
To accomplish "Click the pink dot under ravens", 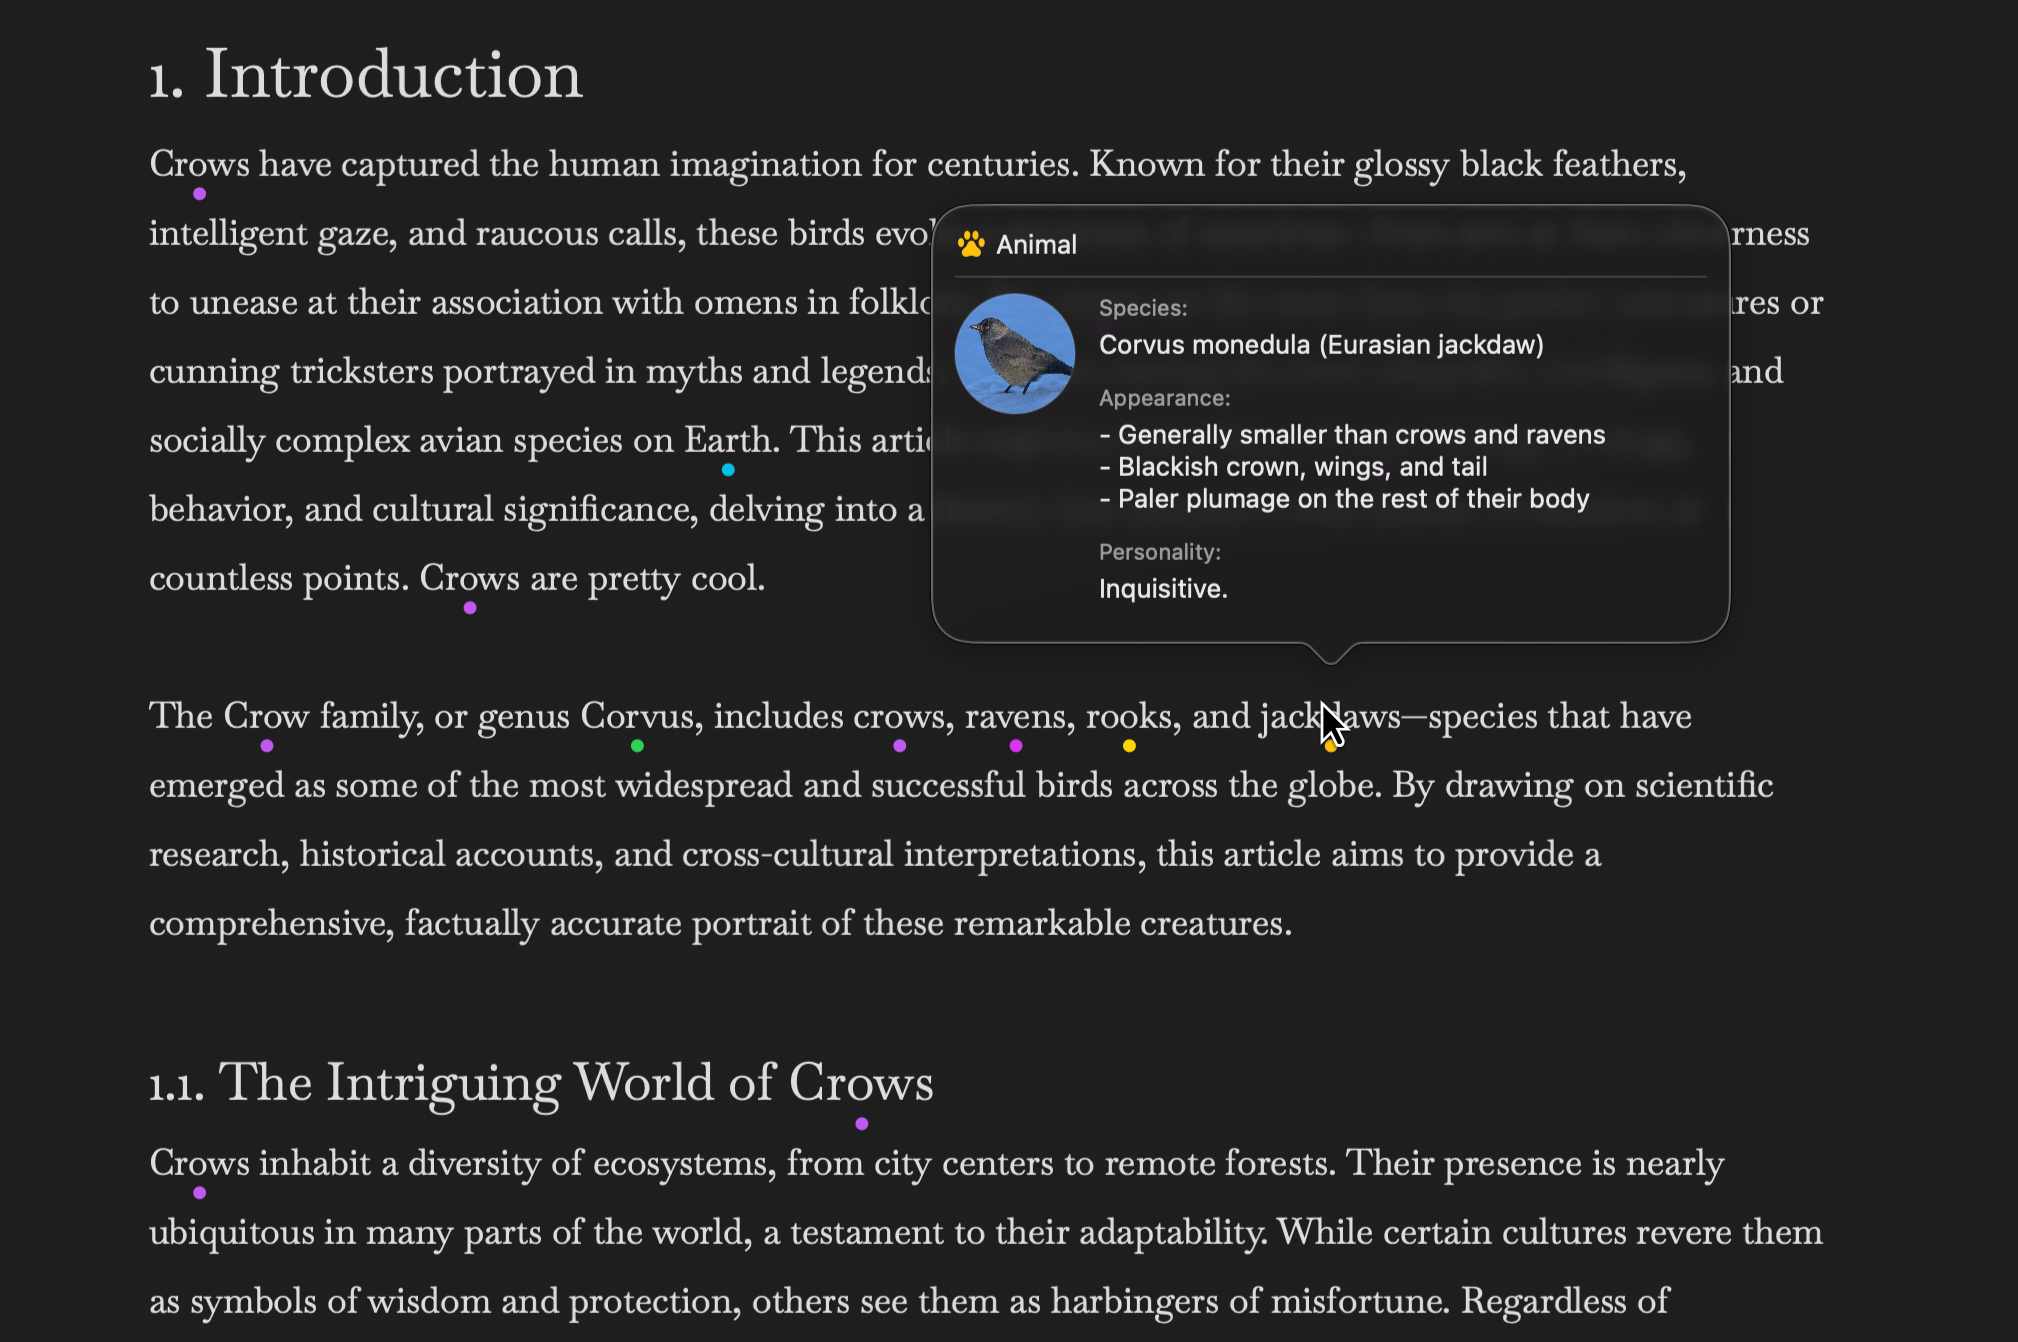I will (1016, 746).
